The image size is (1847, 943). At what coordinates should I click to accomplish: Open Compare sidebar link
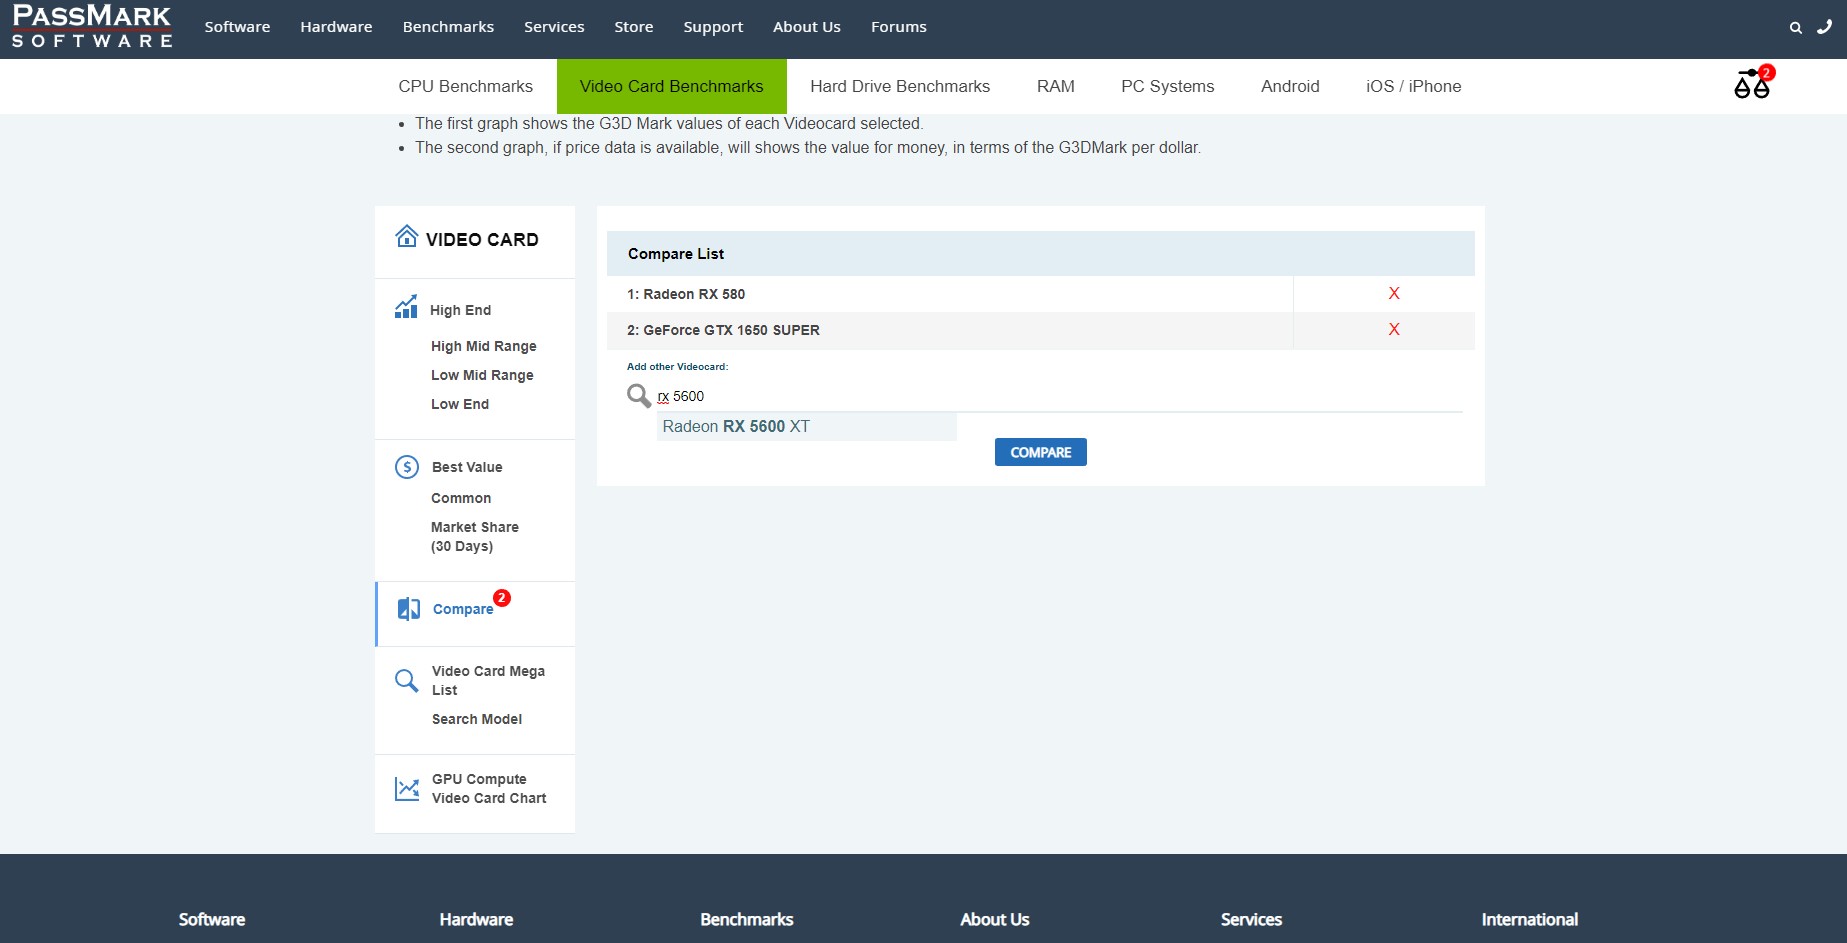(x=463, y=609)
